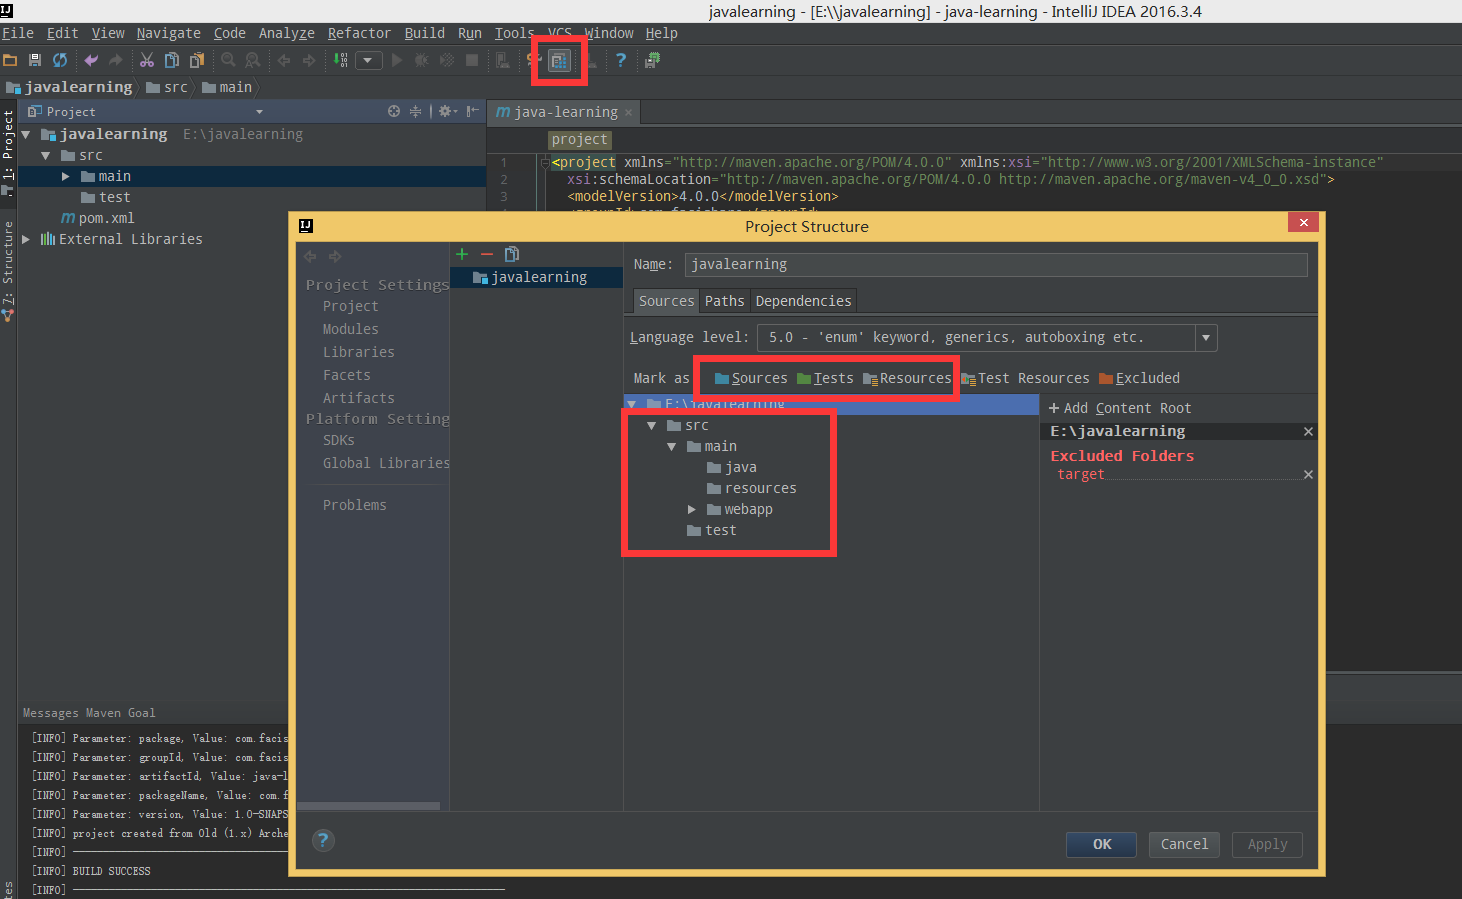The width and height of the screenshot is (1462, 899).
Task: Select pom.xml in the Project panel
Action: click(97, 219)
